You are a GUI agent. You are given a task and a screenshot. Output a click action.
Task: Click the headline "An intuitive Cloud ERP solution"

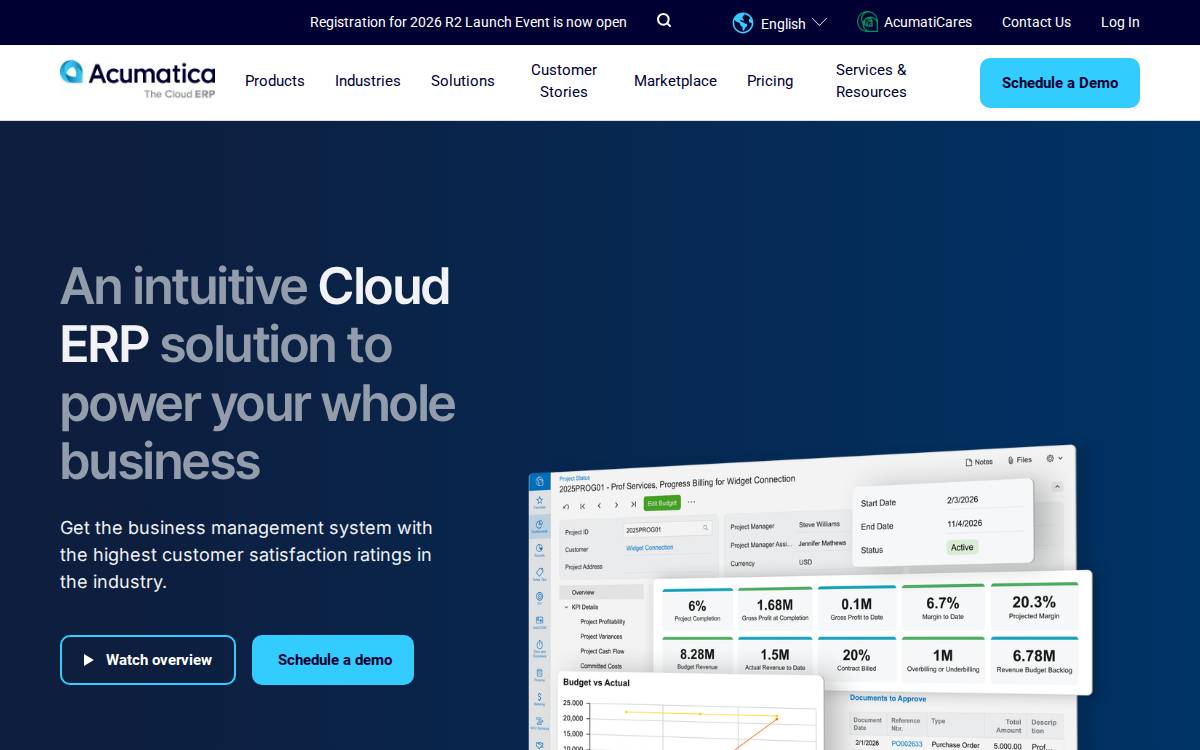coord(258,373)
